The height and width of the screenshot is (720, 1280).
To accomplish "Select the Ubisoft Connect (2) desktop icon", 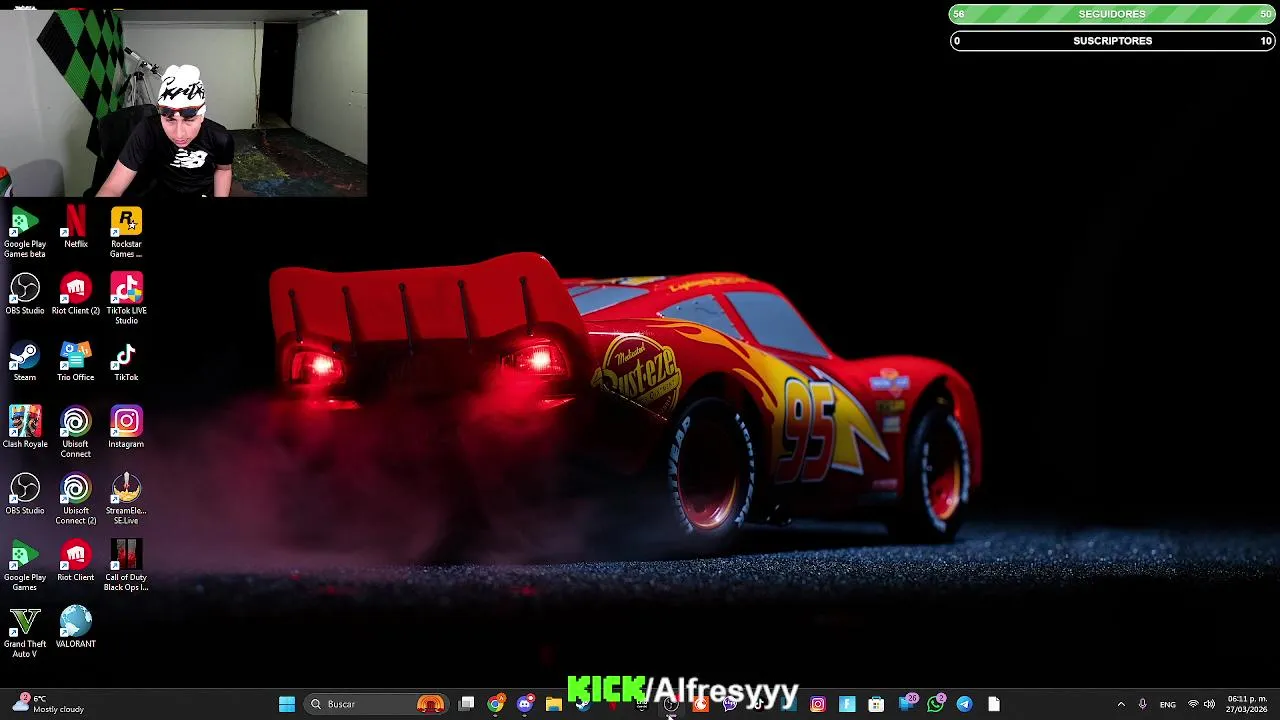I will 76,499.
